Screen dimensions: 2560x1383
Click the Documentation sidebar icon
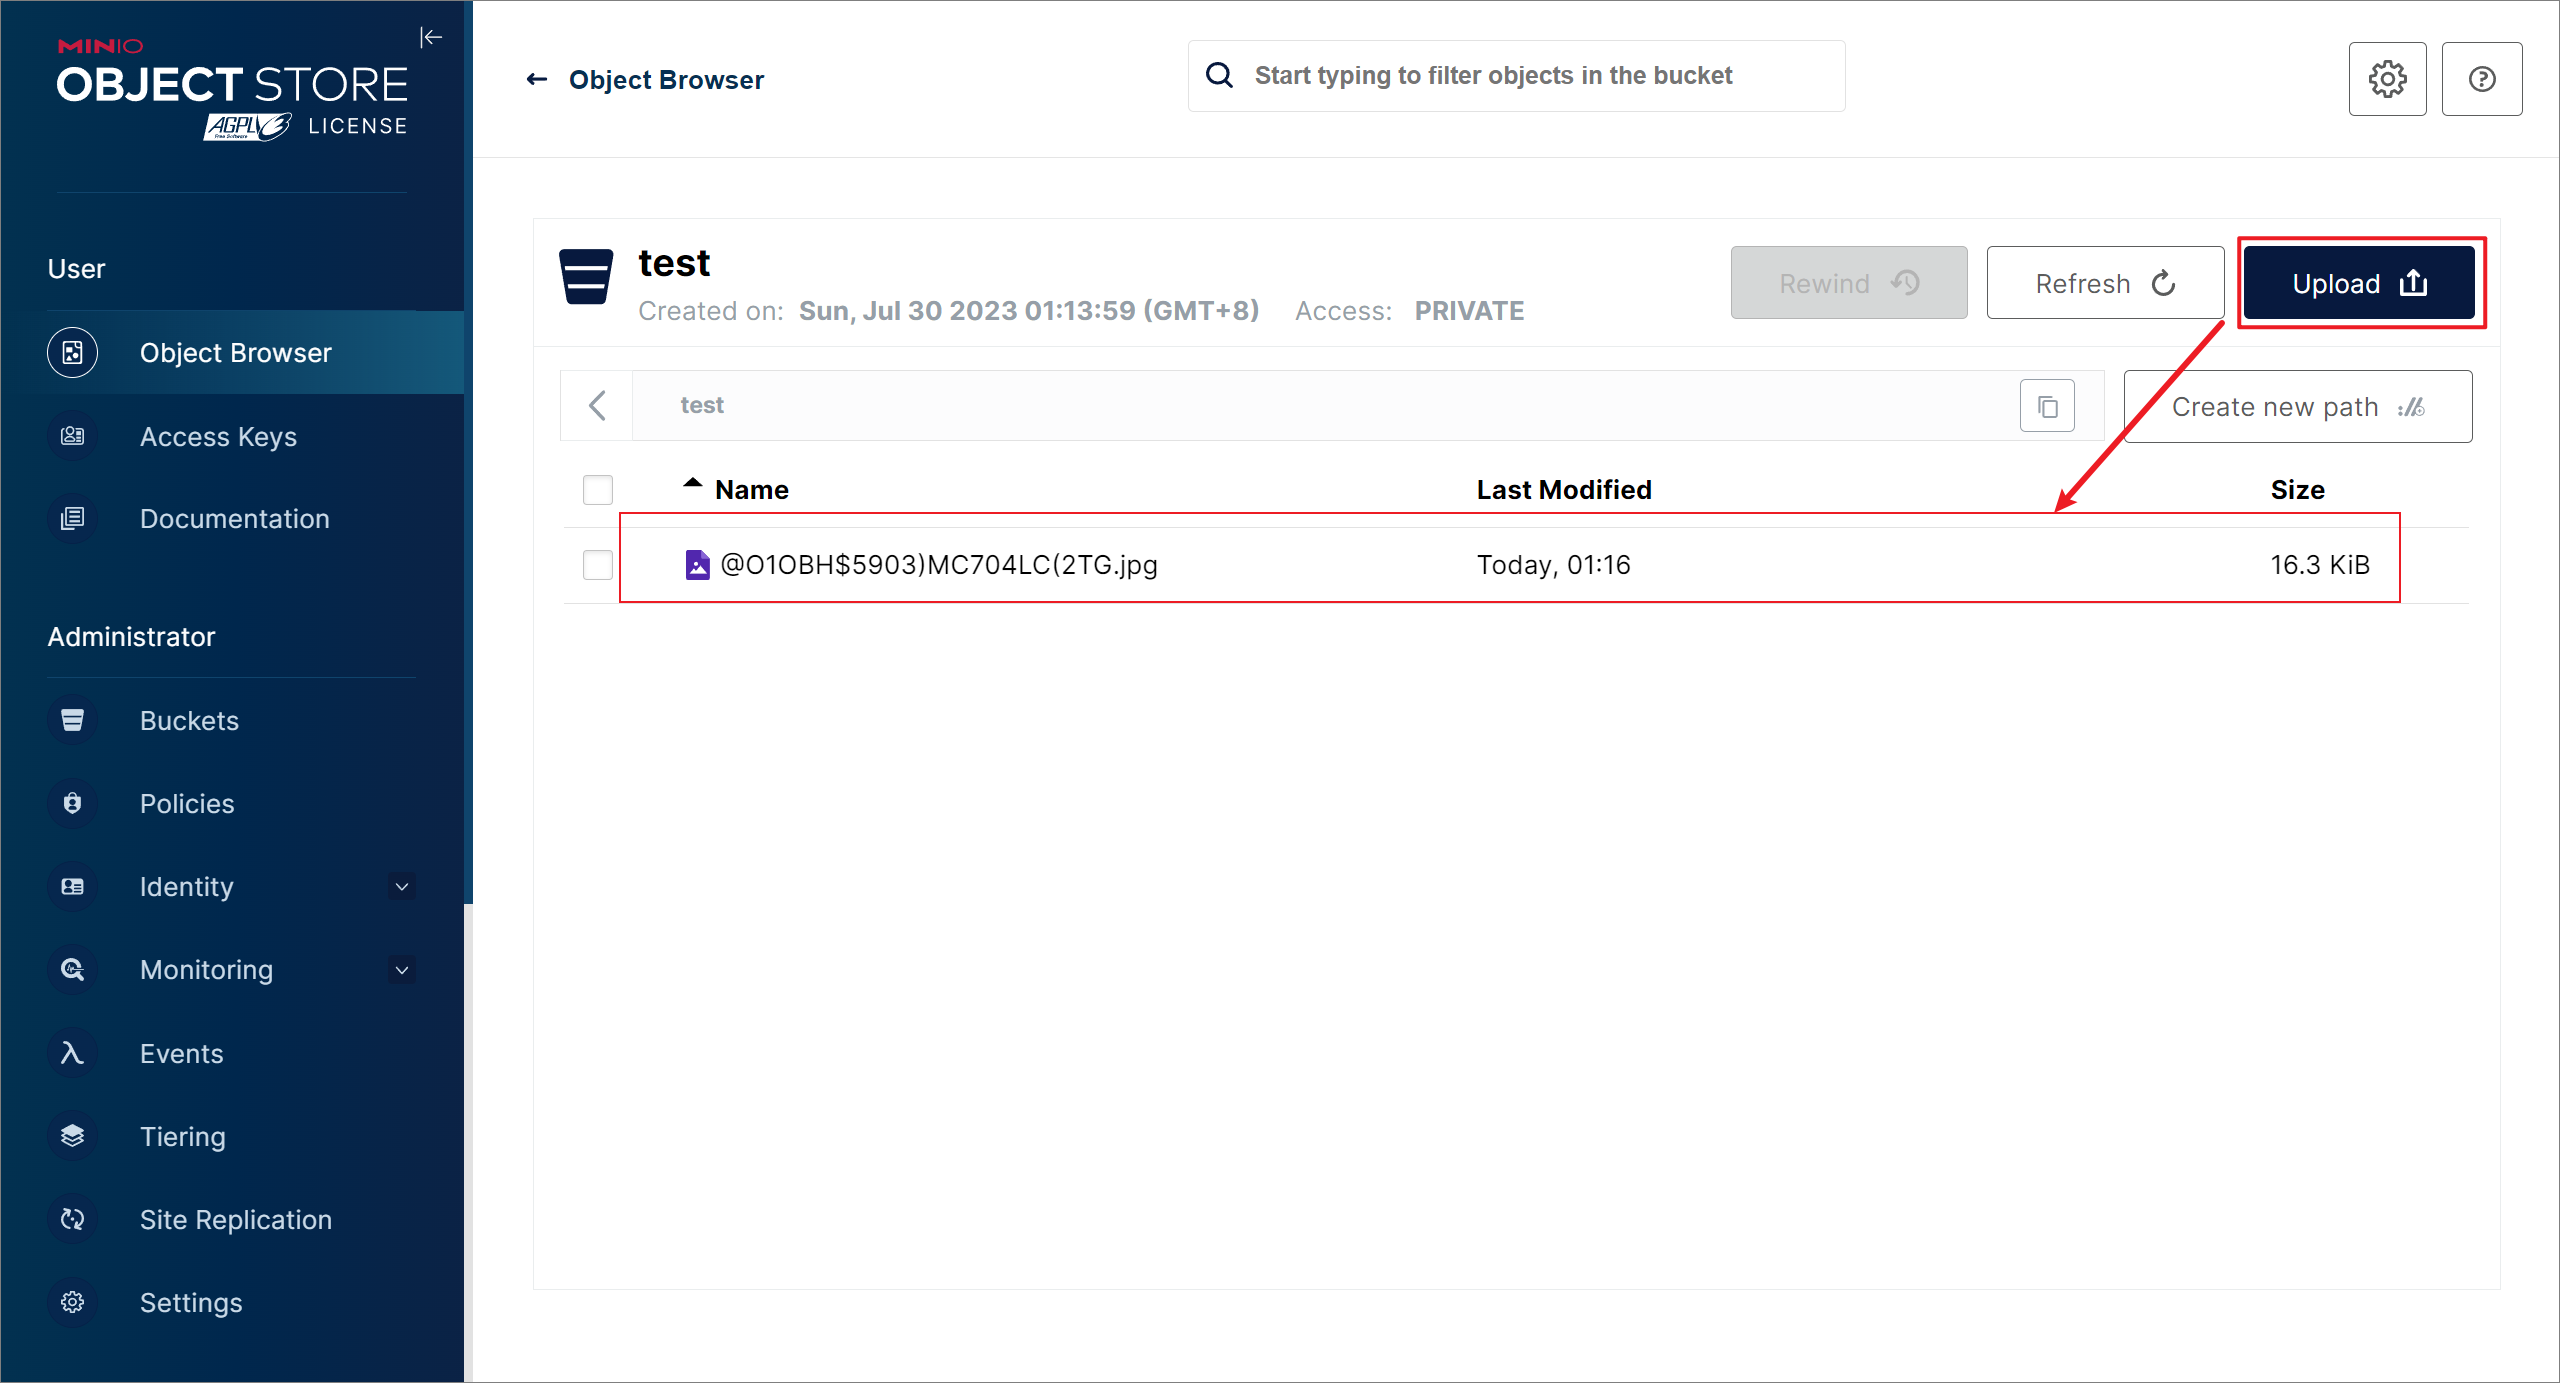point(72,518)
